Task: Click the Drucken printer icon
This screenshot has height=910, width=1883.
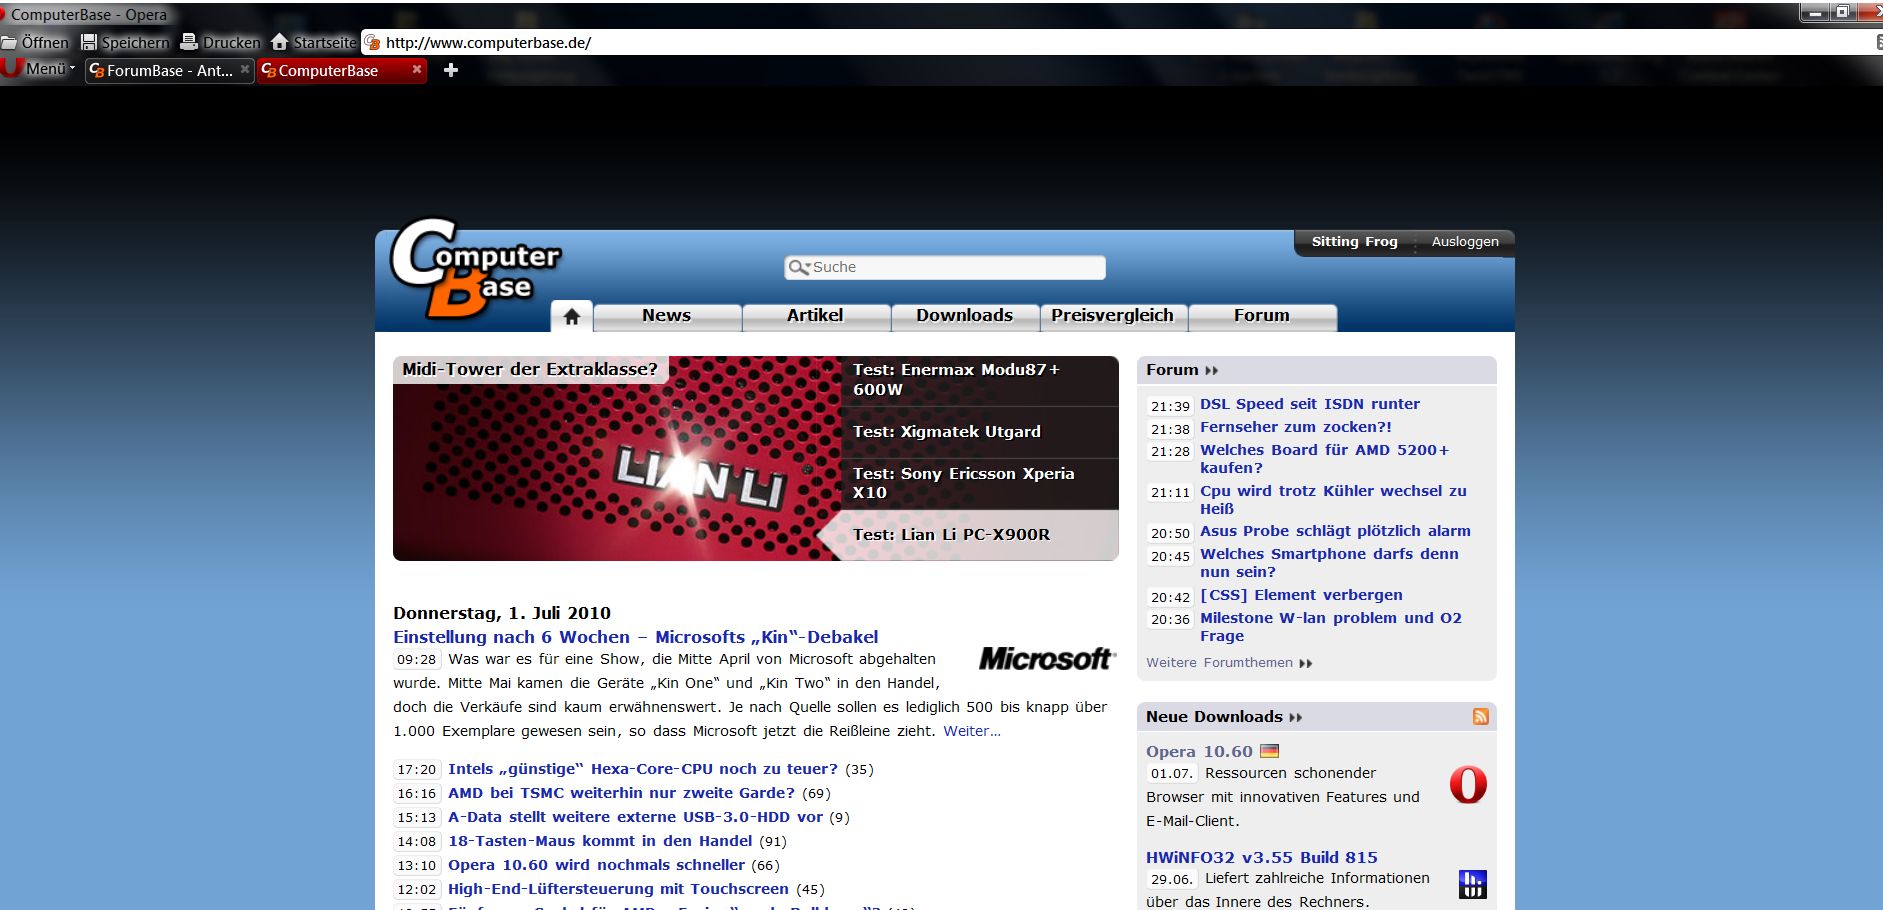Action: (x=189, y=42)
